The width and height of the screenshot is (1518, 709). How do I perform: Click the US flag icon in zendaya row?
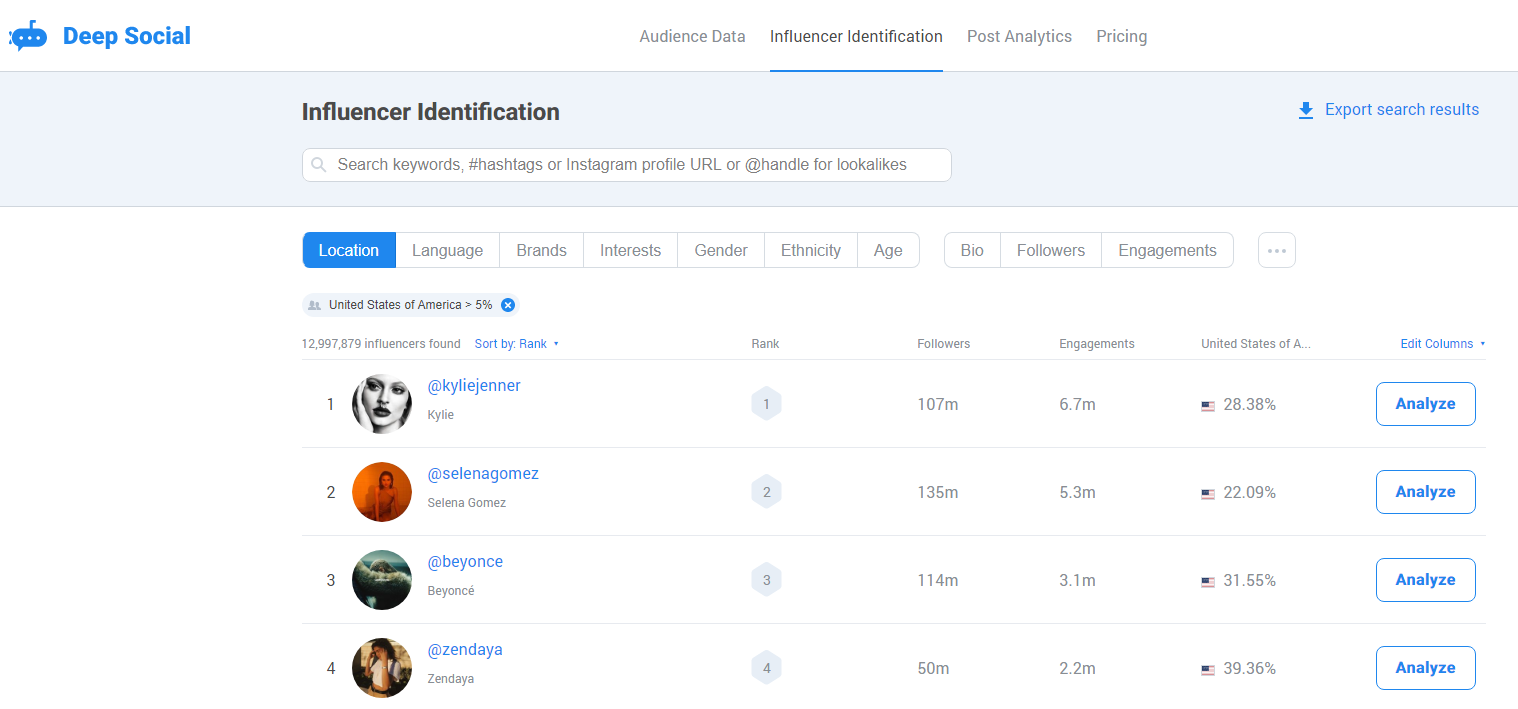1208,670
